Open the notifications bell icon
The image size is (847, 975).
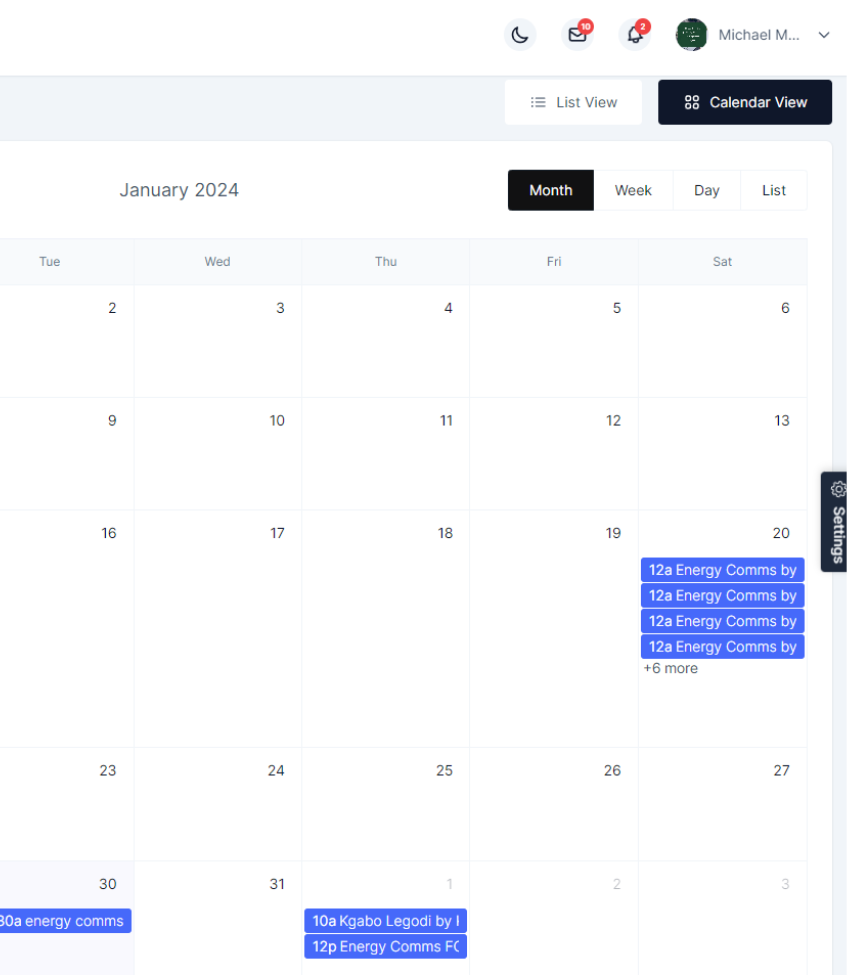click(x=634, y=35)
